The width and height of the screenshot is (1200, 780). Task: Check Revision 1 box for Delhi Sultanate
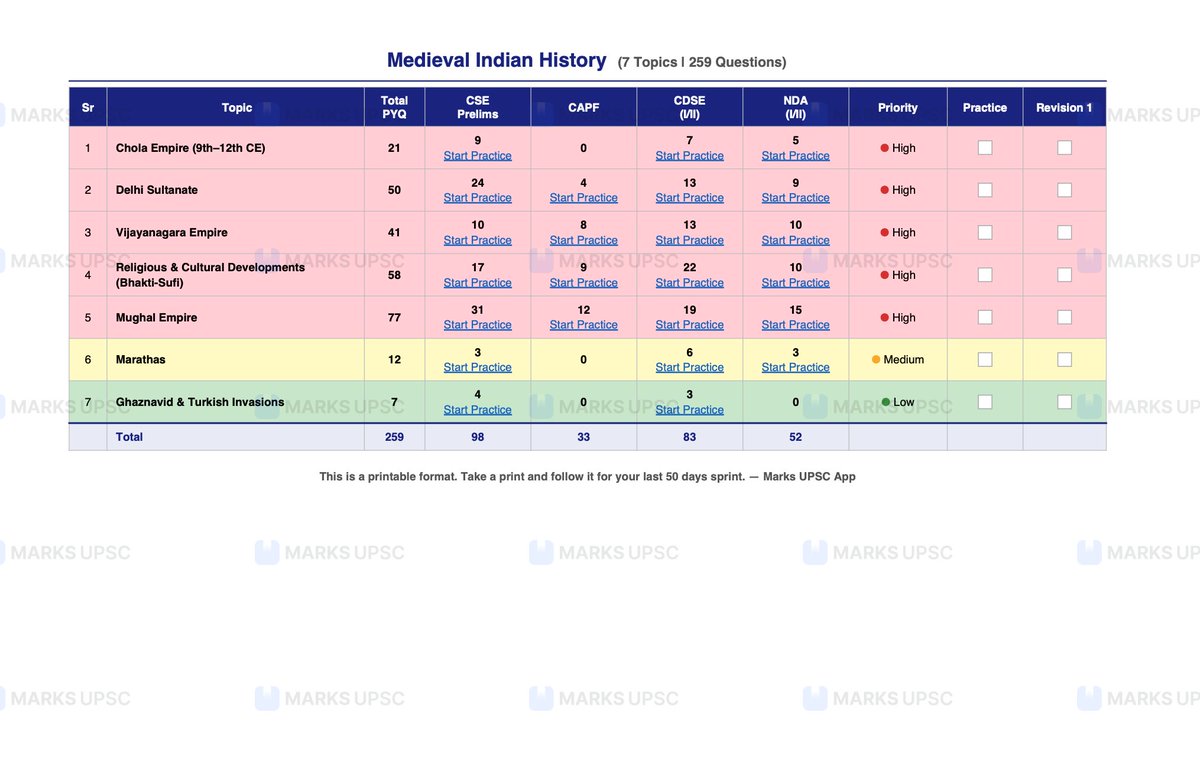tap(1065, 190)
